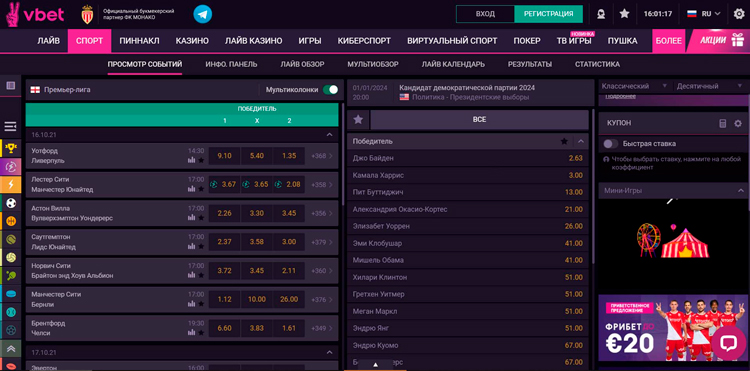Click the favorite star next to ВСЕ
This screenshot has height=371, width=750.
(358, 120)
